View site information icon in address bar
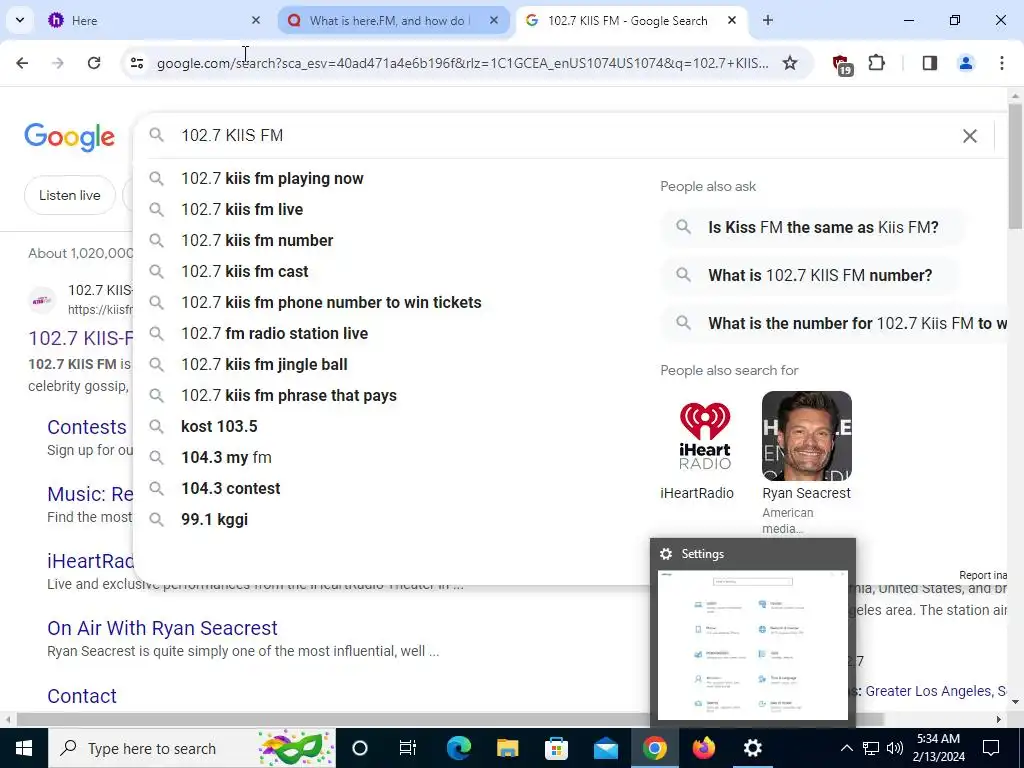The width and height of the screenshot is (1024, 768). pos(136,63)
